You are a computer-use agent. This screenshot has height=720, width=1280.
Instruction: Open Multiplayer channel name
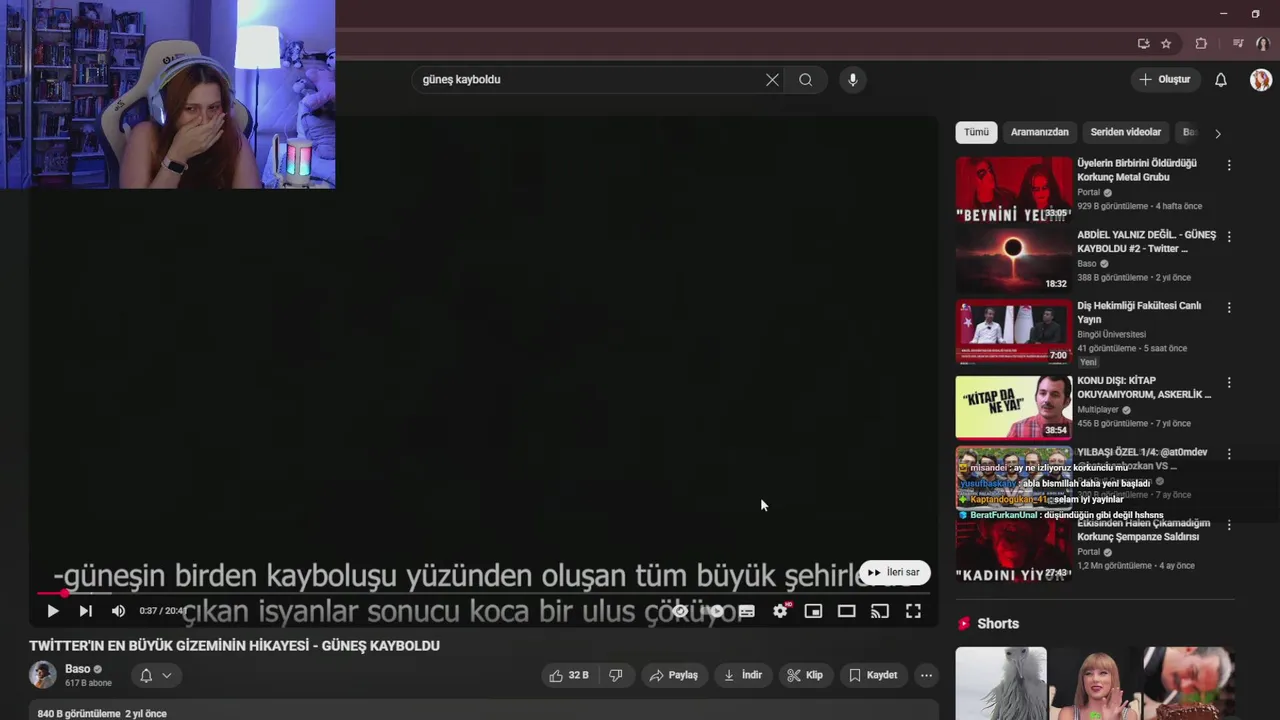[1098, 409]
